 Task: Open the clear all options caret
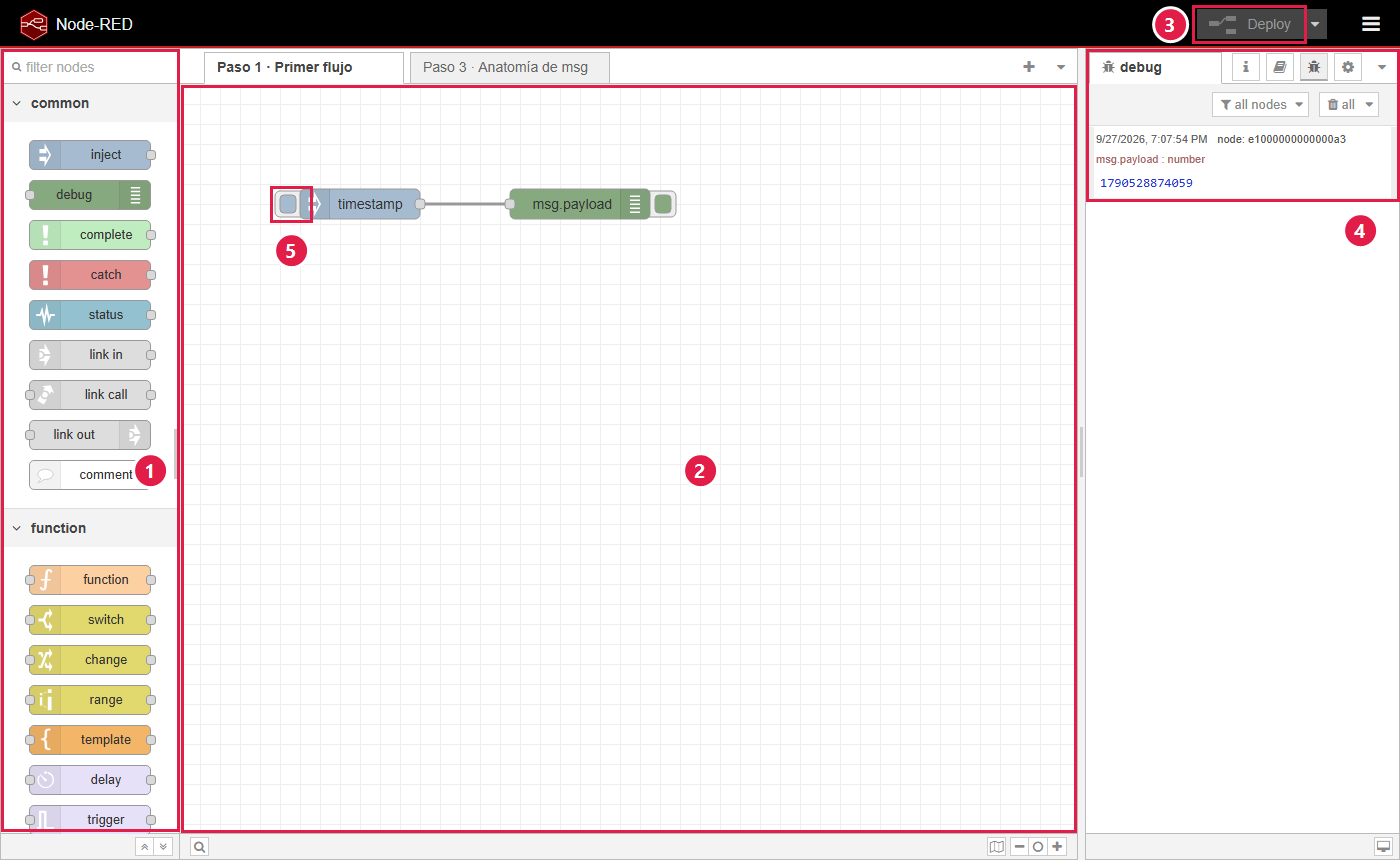coord(1369,104)
